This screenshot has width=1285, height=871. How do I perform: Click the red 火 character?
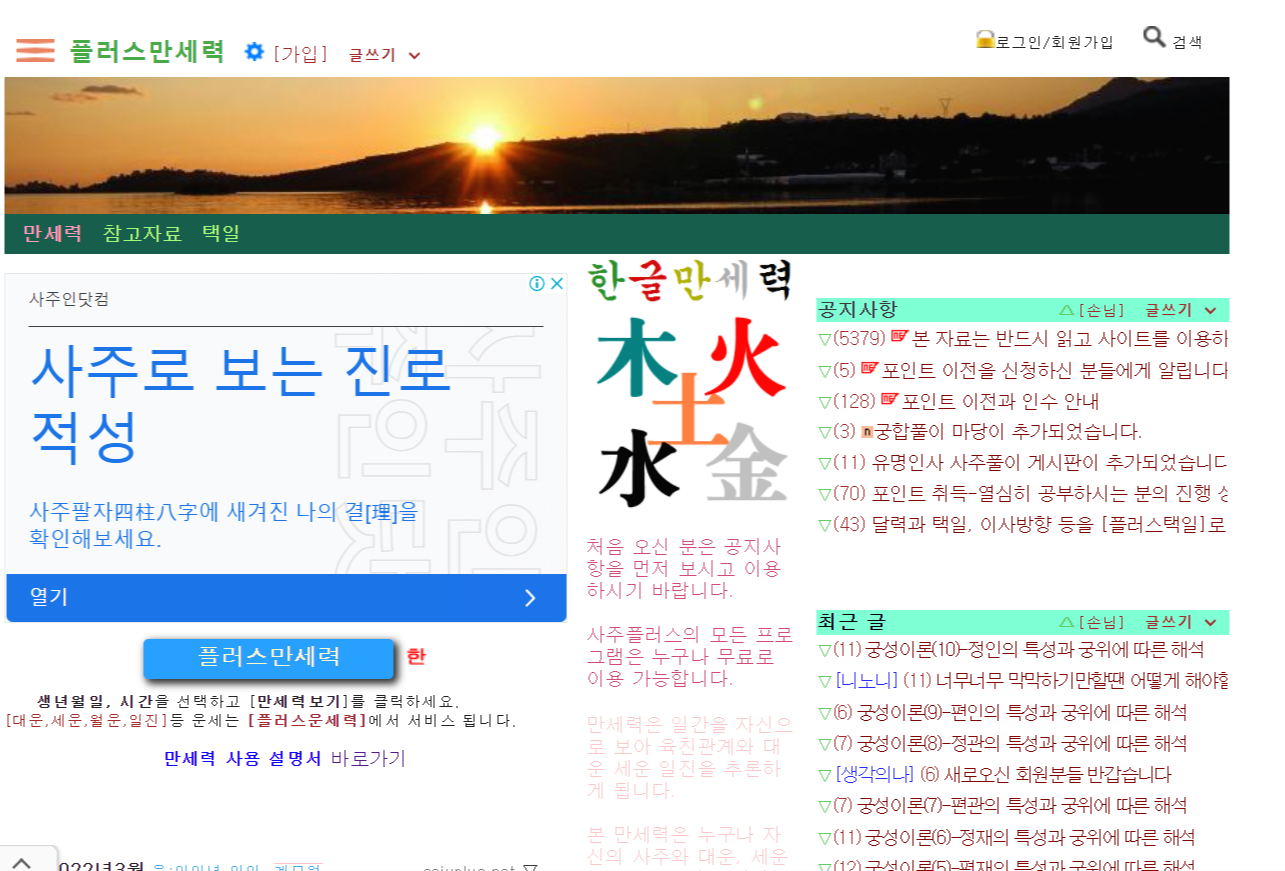click(x=743, y=356)
